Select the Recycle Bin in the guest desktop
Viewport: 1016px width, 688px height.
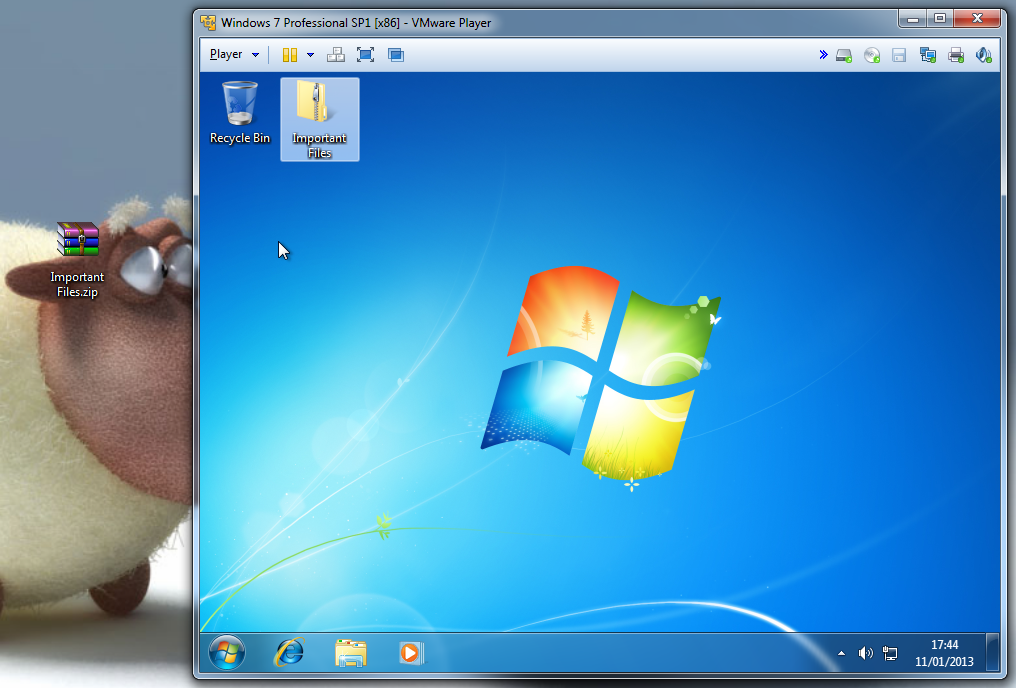[x=240, y=112]
